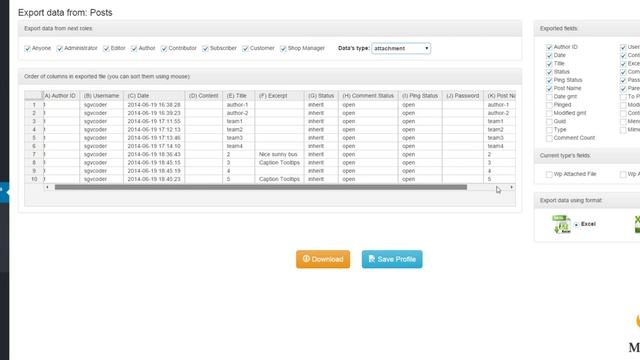The image size is (640, 360).
Task: Uncheck the Administrator role checkbox
Action: (x=60, y=49)
